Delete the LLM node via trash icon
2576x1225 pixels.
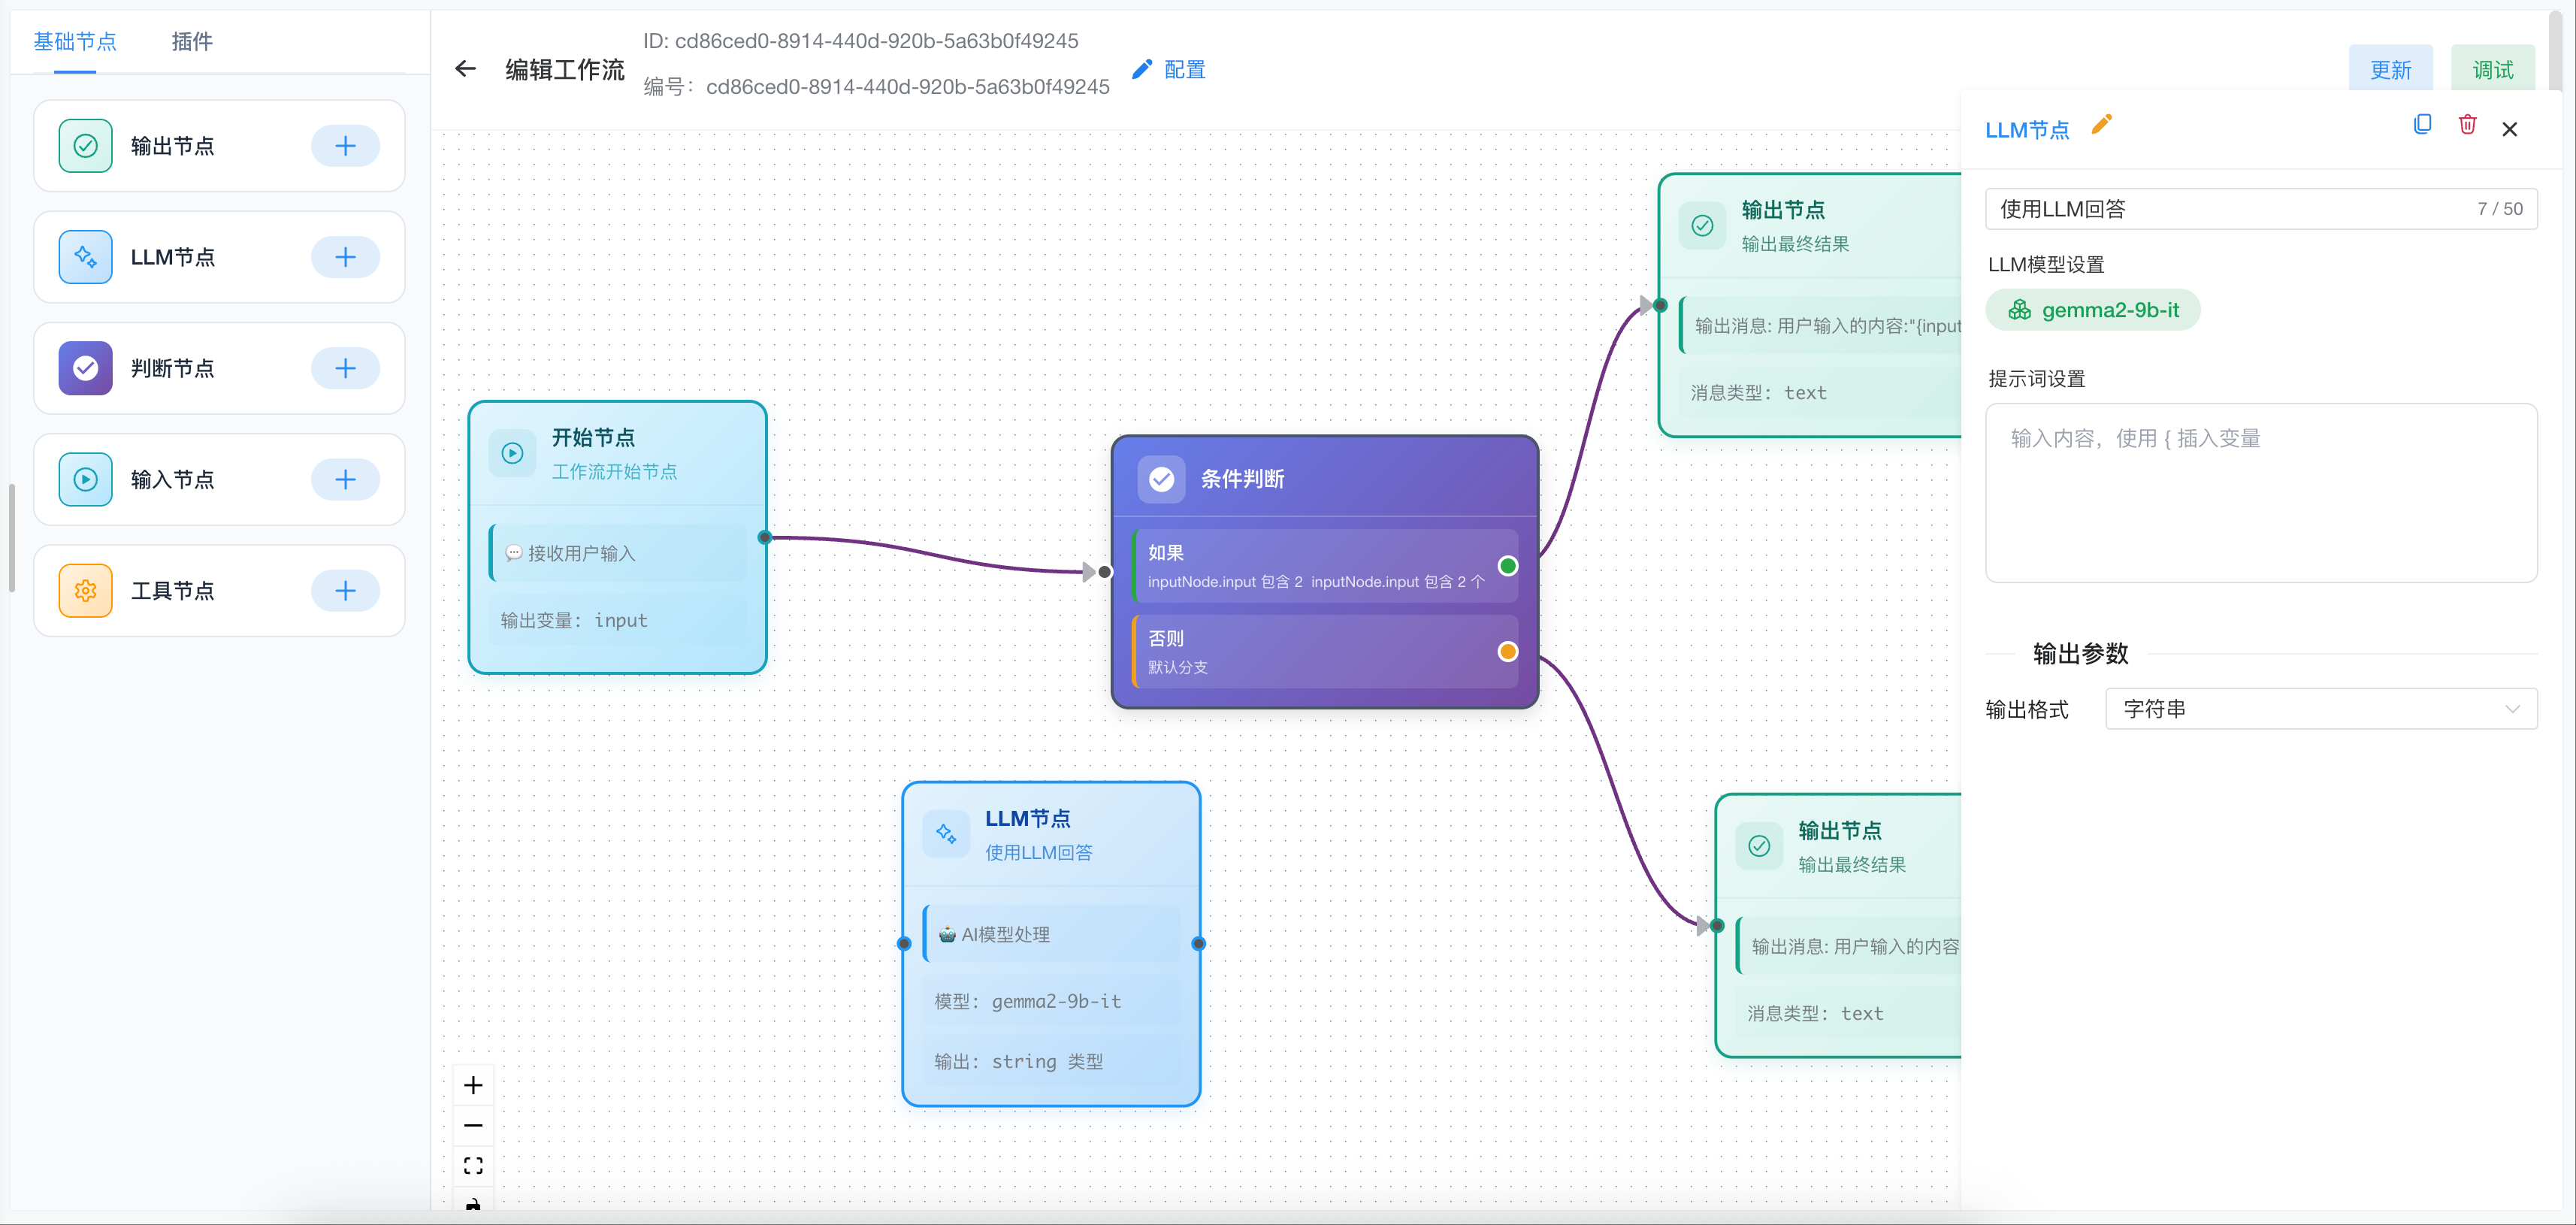(x=2468, y=125)
